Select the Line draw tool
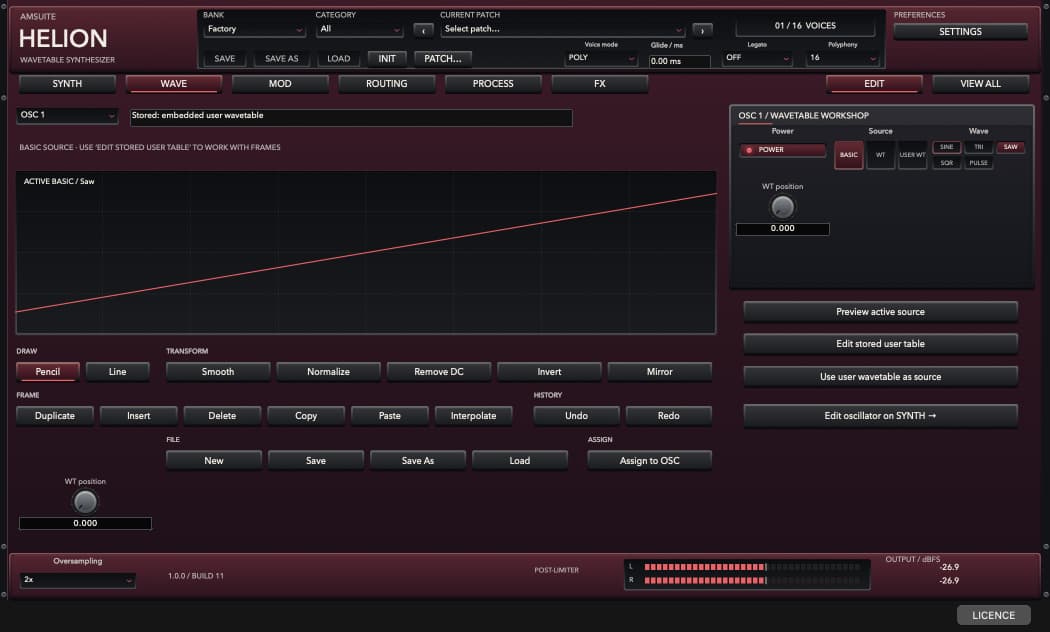The image size is (1050, 632). click(x=117, y=372)
